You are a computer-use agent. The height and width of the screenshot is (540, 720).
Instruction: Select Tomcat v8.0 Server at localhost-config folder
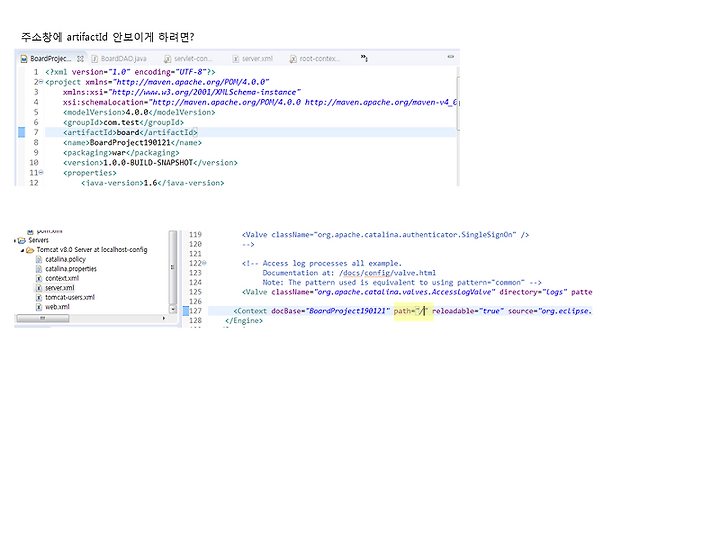pos(92,250)
